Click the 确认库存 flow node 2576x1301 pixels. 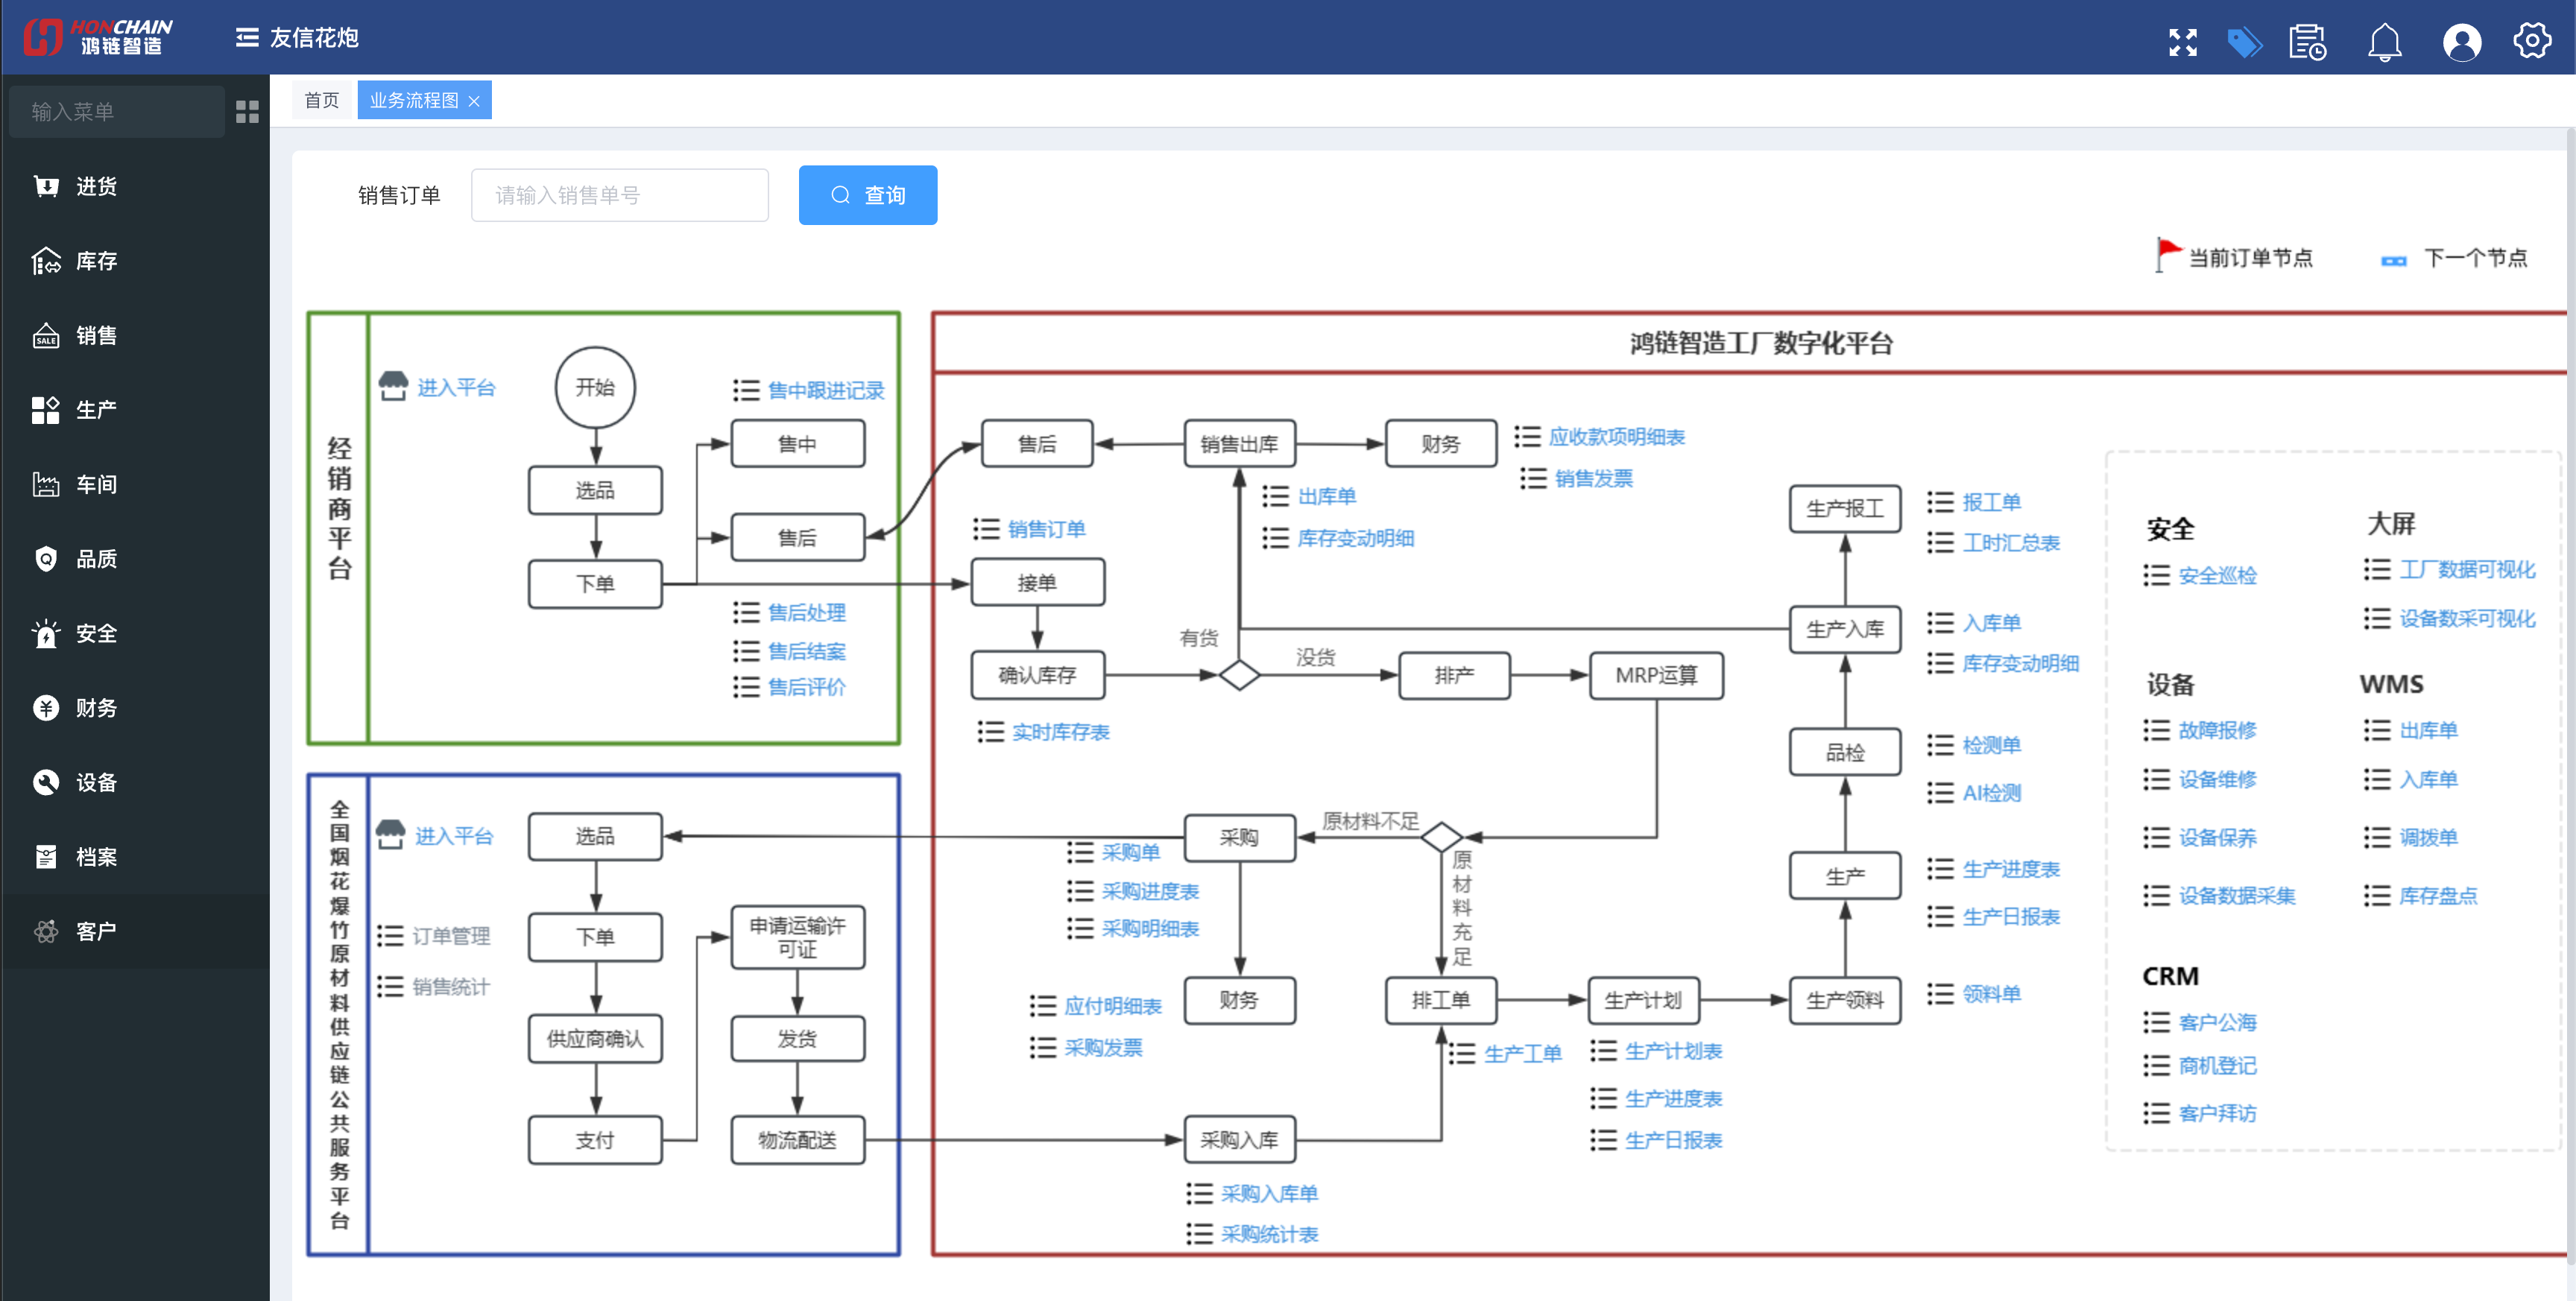coord(1037,675)
